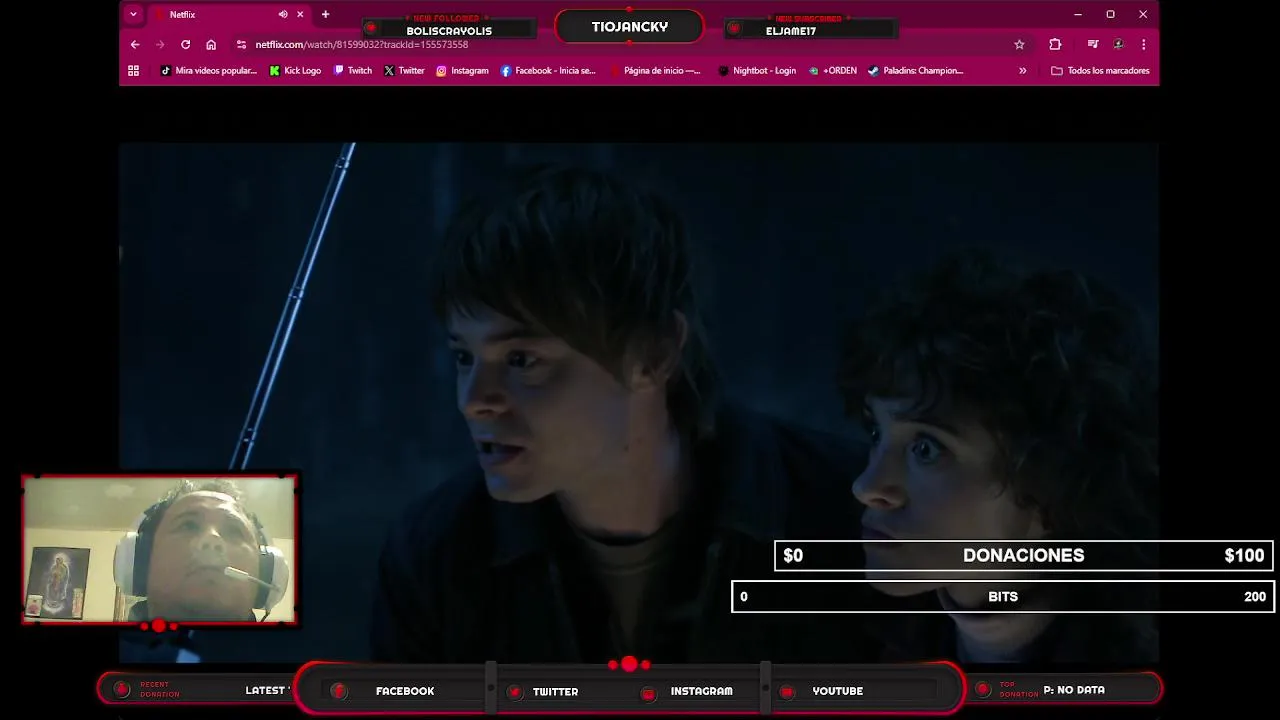Click the YOUTUBE overlay label

coord(837,691)
